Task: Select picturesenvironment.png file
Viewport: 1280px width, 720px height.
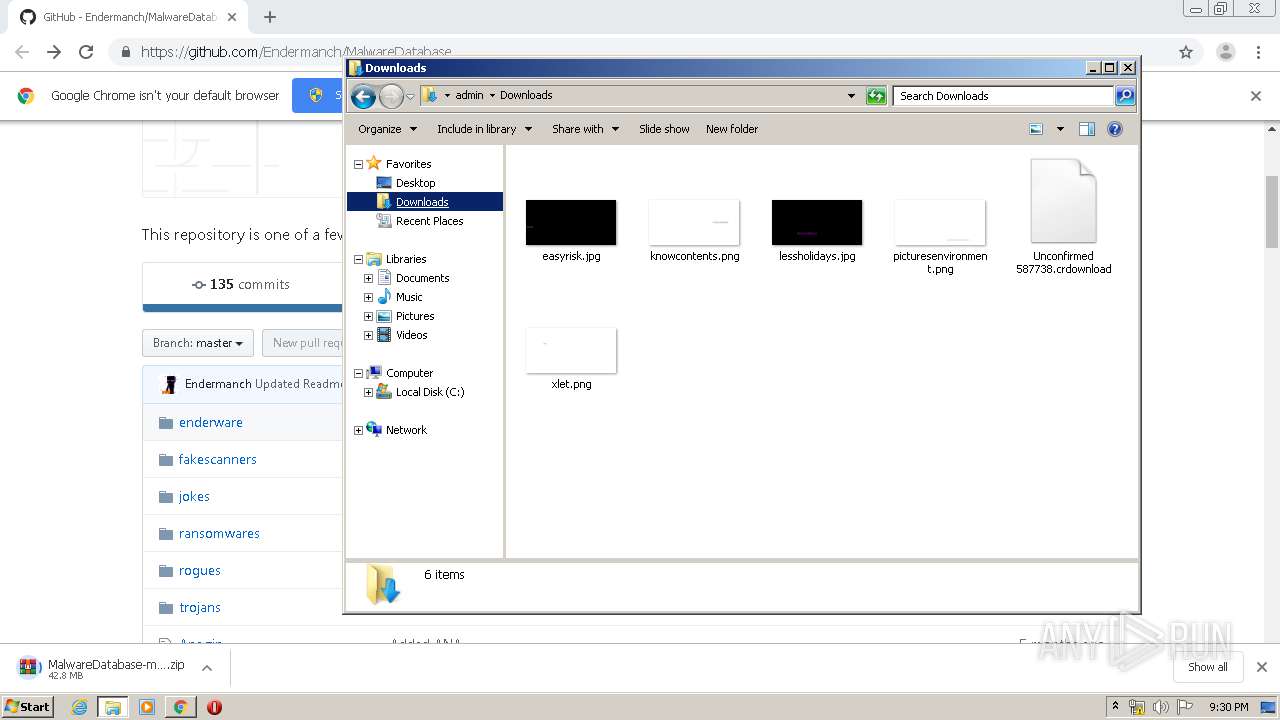Action: (940, 236)
